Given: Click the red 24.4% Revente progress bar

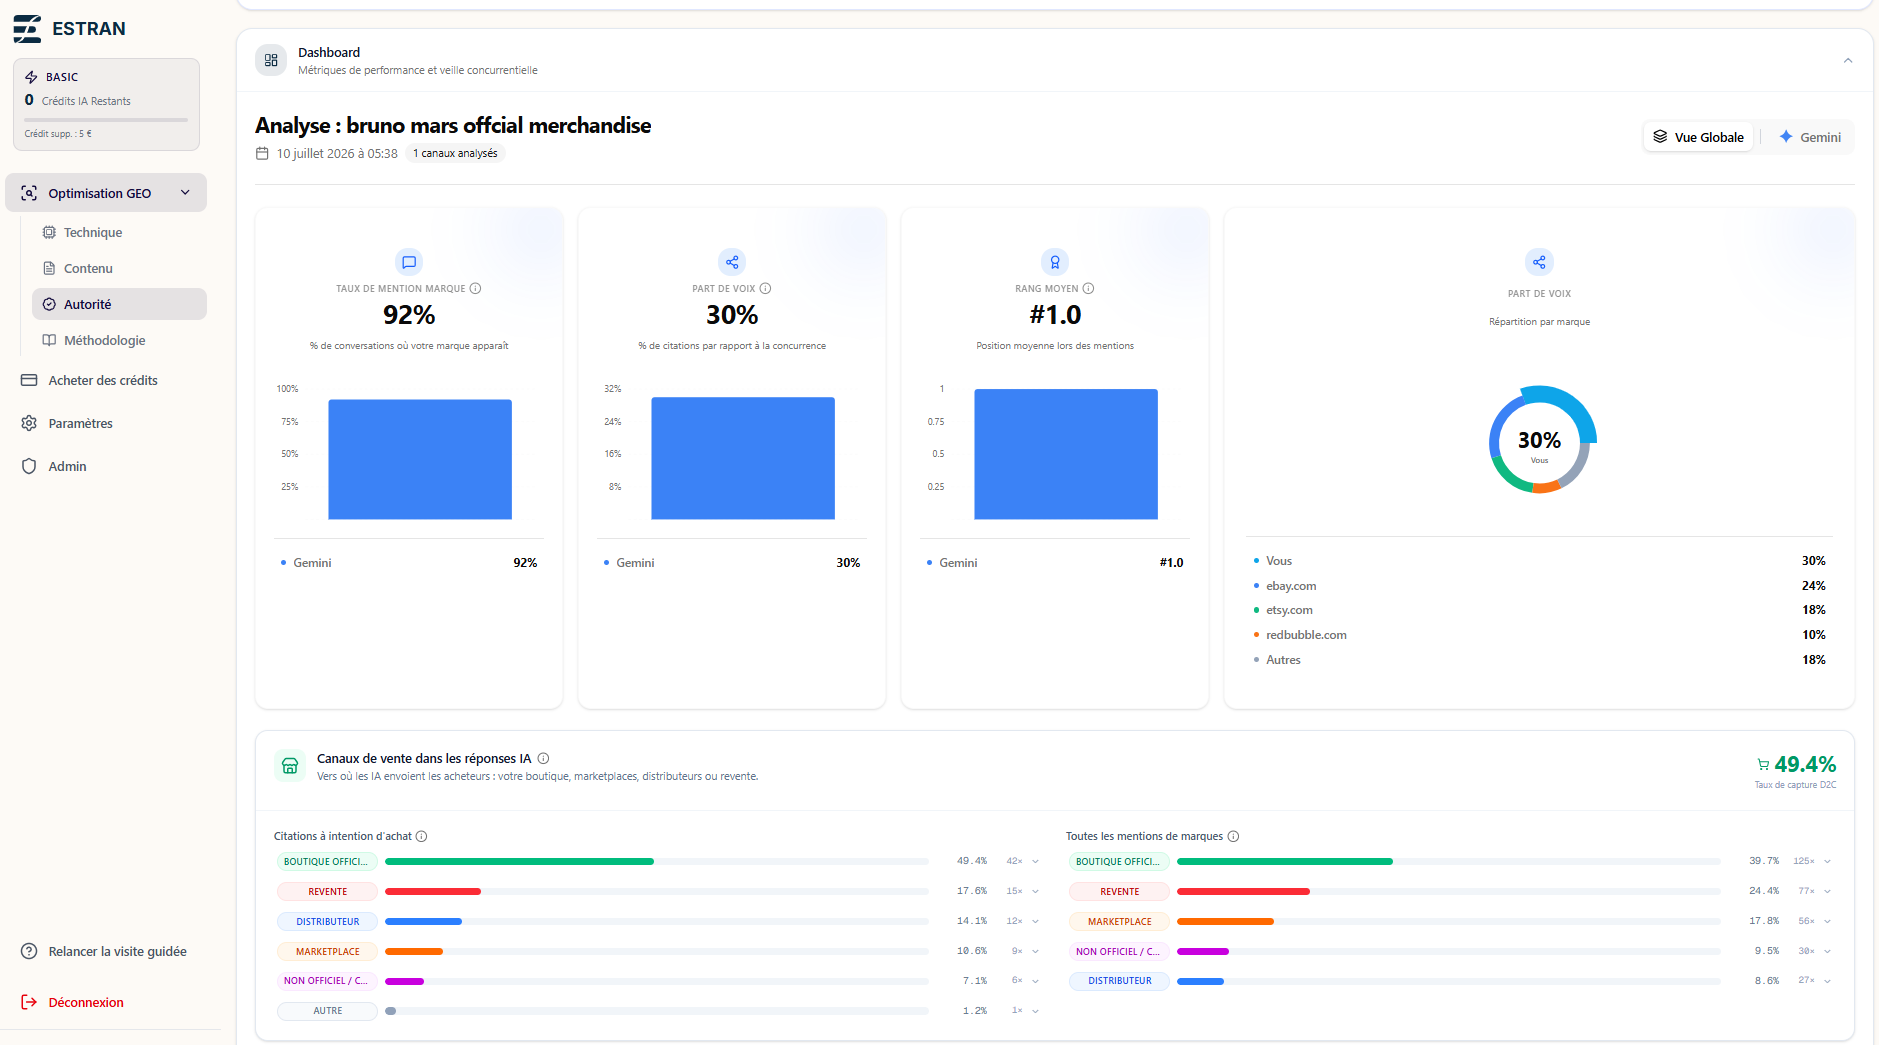Looking at the screenshot, I should pos(1243,891).
